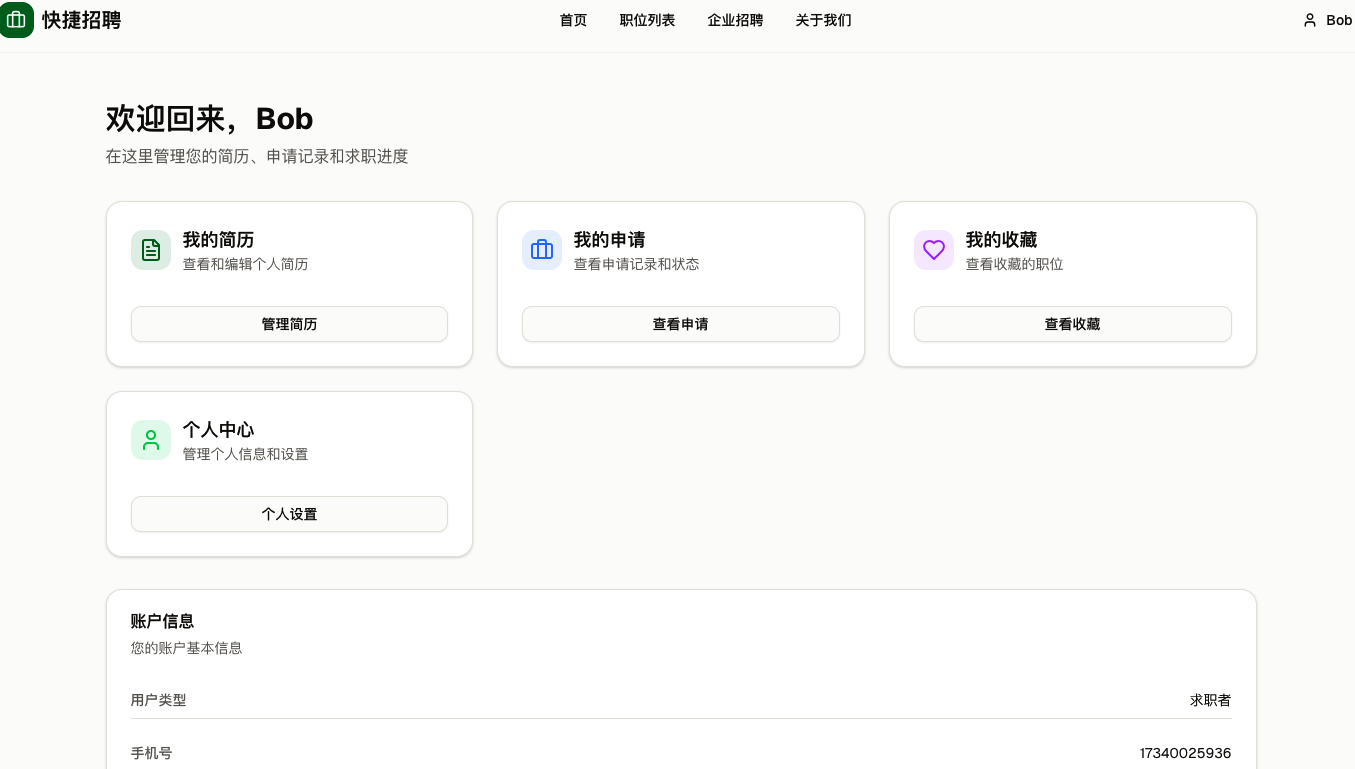
Task: Open 个人设置 from the personal center card
Action: coord(289,514)
